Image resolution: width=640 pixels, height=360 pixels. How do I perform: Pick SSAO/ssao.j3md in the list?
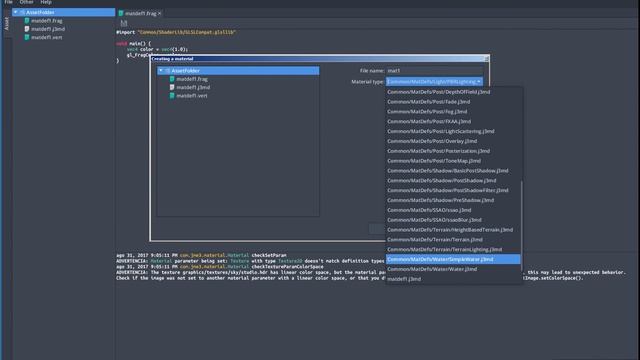pyautogui.click(x=453, y=210)
